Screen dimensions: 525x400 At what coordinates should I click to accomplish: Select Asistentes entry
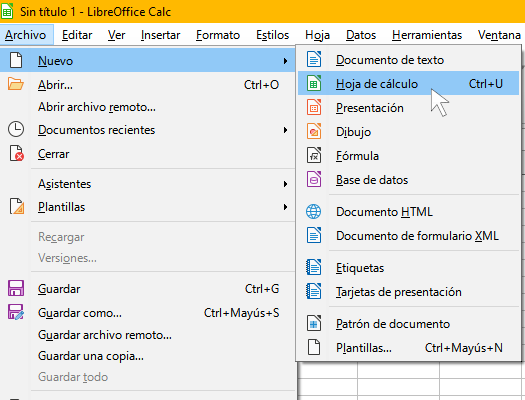(x=147, y=184)
